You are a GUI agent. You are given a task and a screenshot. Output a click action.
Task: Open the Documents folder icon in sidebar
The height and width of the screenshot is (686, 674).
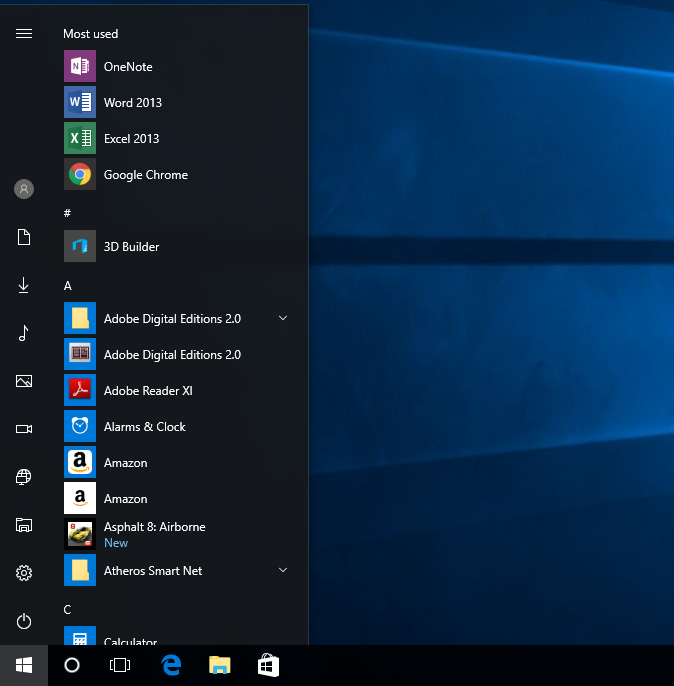point(24,237)
